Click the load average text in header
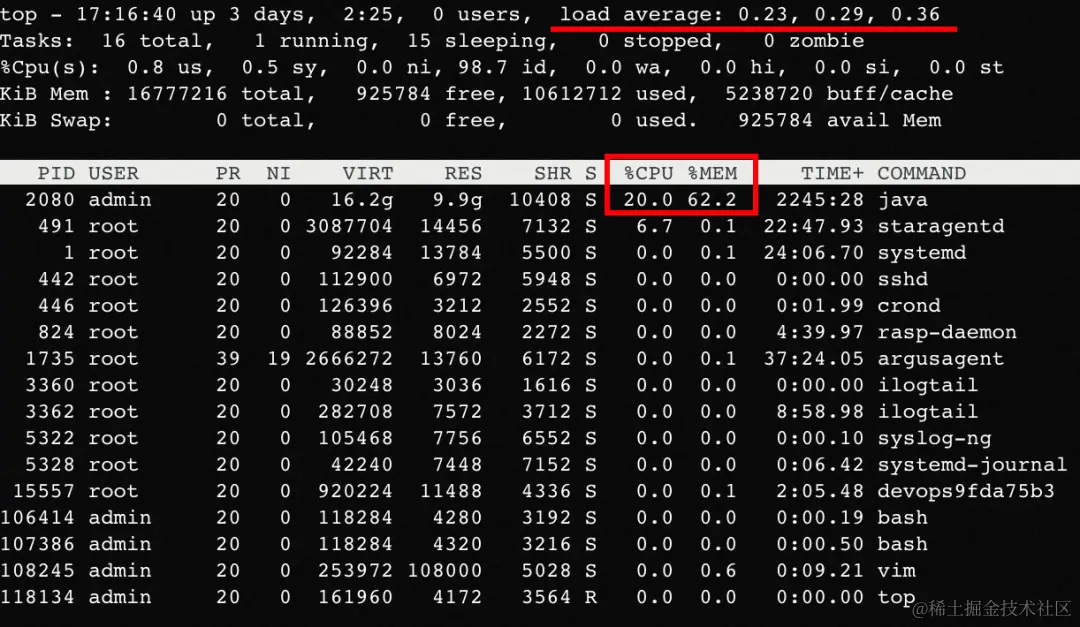The image size is (1080, 627). click(749, 14)
